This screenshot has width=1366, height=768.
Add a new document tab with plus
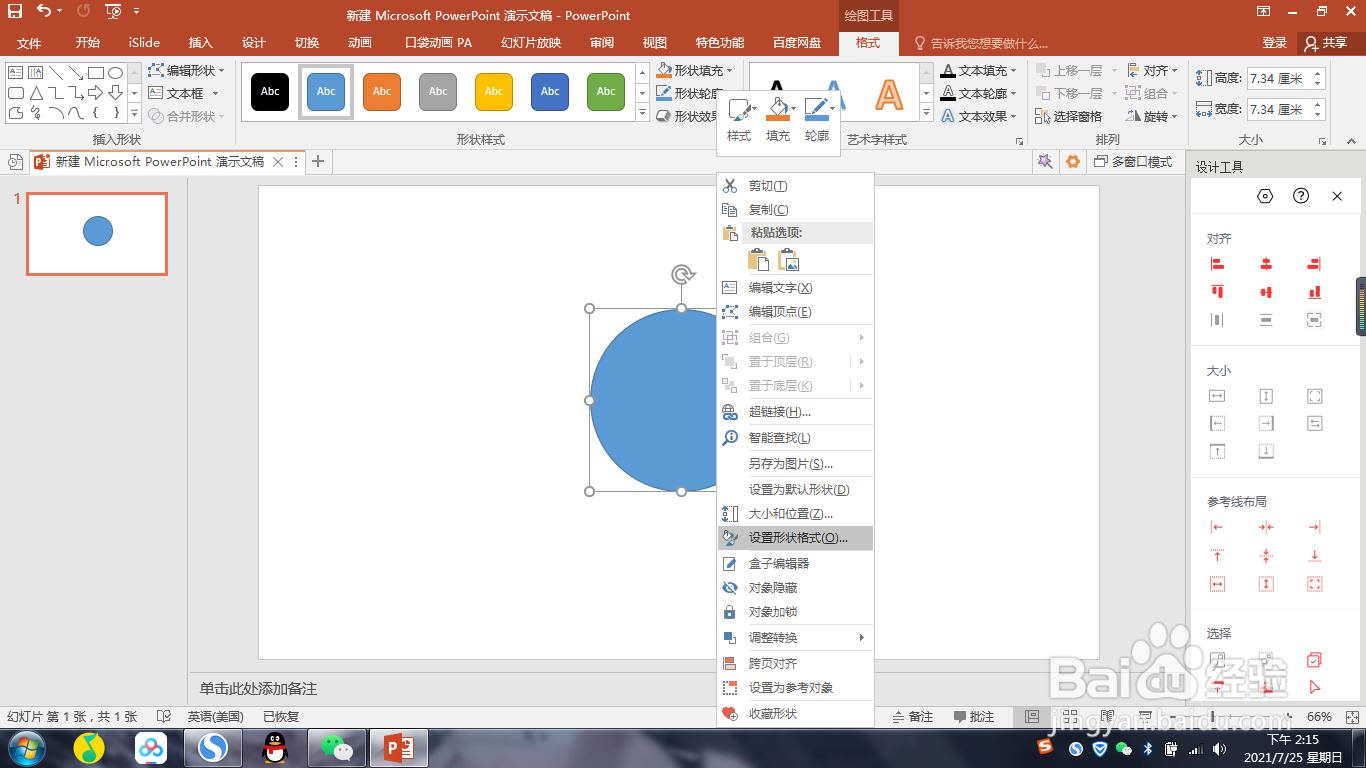(x=318, y=161)
